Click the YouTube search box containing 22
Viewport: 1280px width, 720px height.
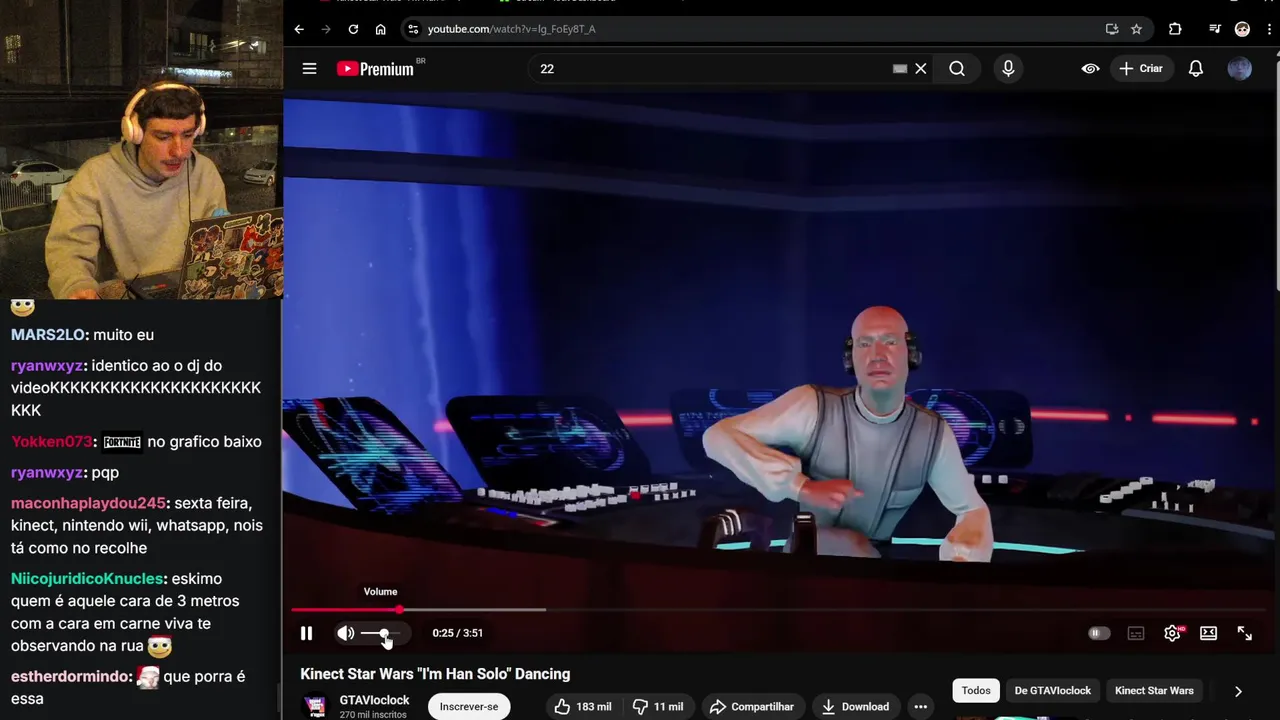point(712,68)
